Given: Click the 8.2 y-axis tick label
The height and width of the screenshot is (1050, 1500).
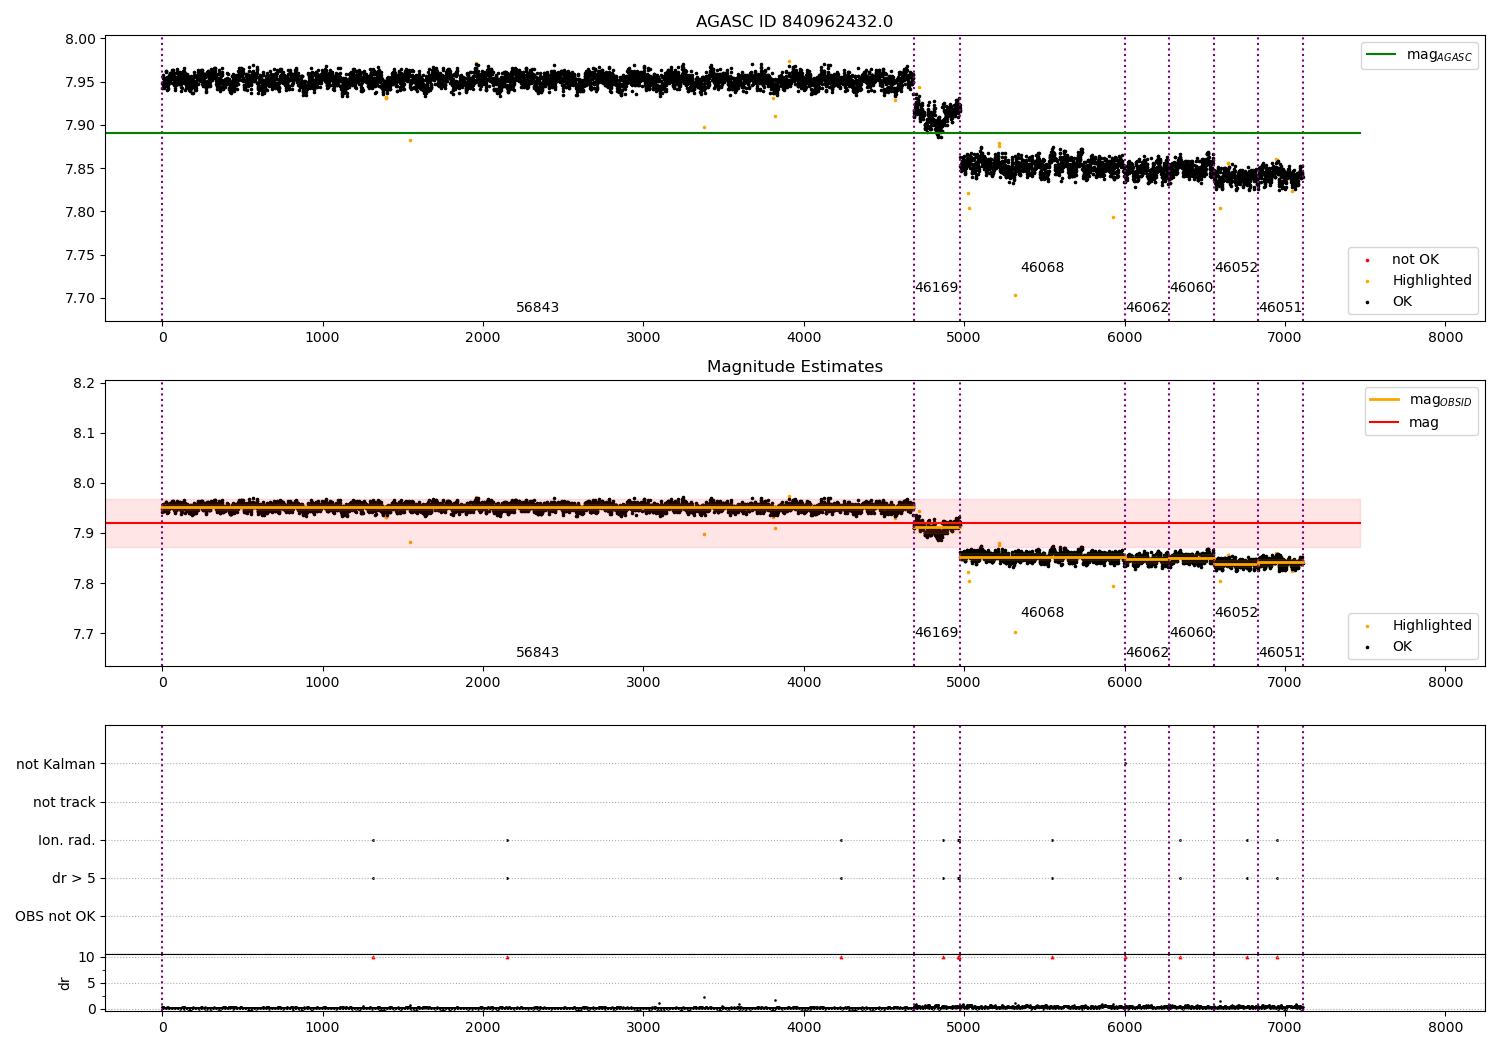Looking at the screenshot, I should coord(85,384).
